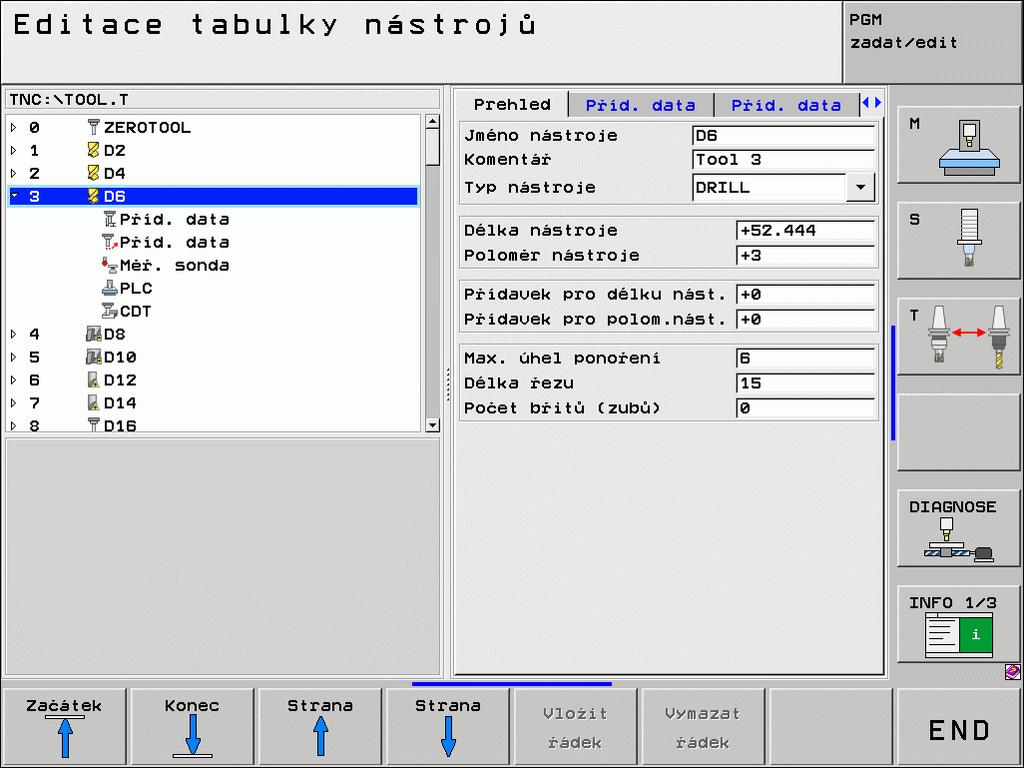Click the icon of second Příd. data child
The width and height of the screenshot is (1024, 768).
click(110, 242)
